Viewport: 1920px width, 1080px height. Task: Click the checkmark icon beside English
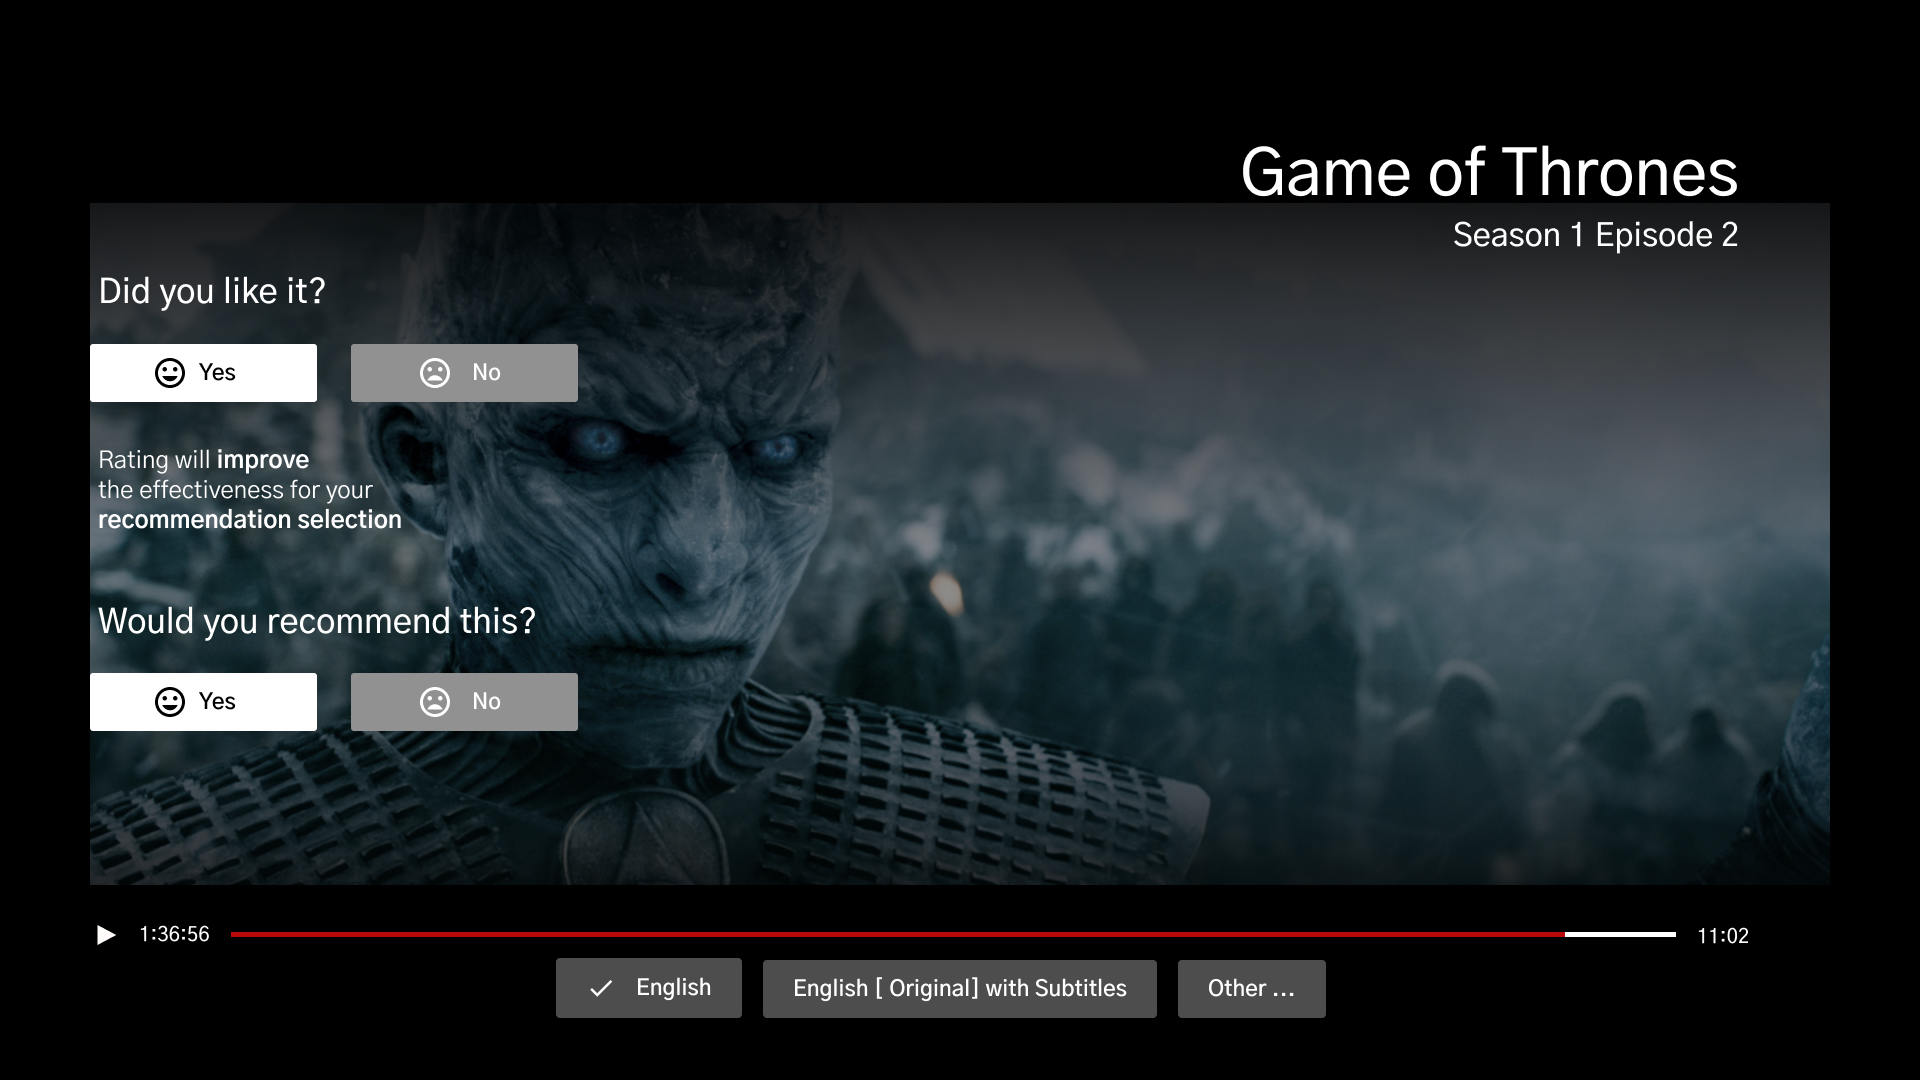(x=601, y=989)
